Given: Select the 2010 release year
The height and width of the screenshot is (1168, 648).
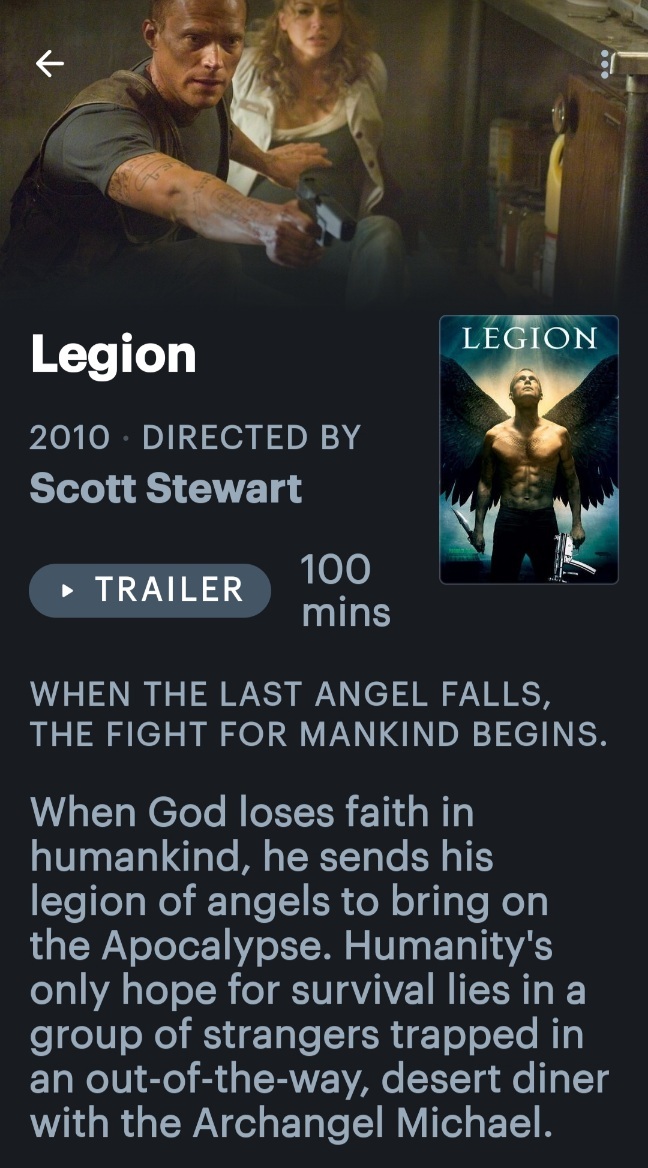Looking at the screenshot, I should pos(69,437).
